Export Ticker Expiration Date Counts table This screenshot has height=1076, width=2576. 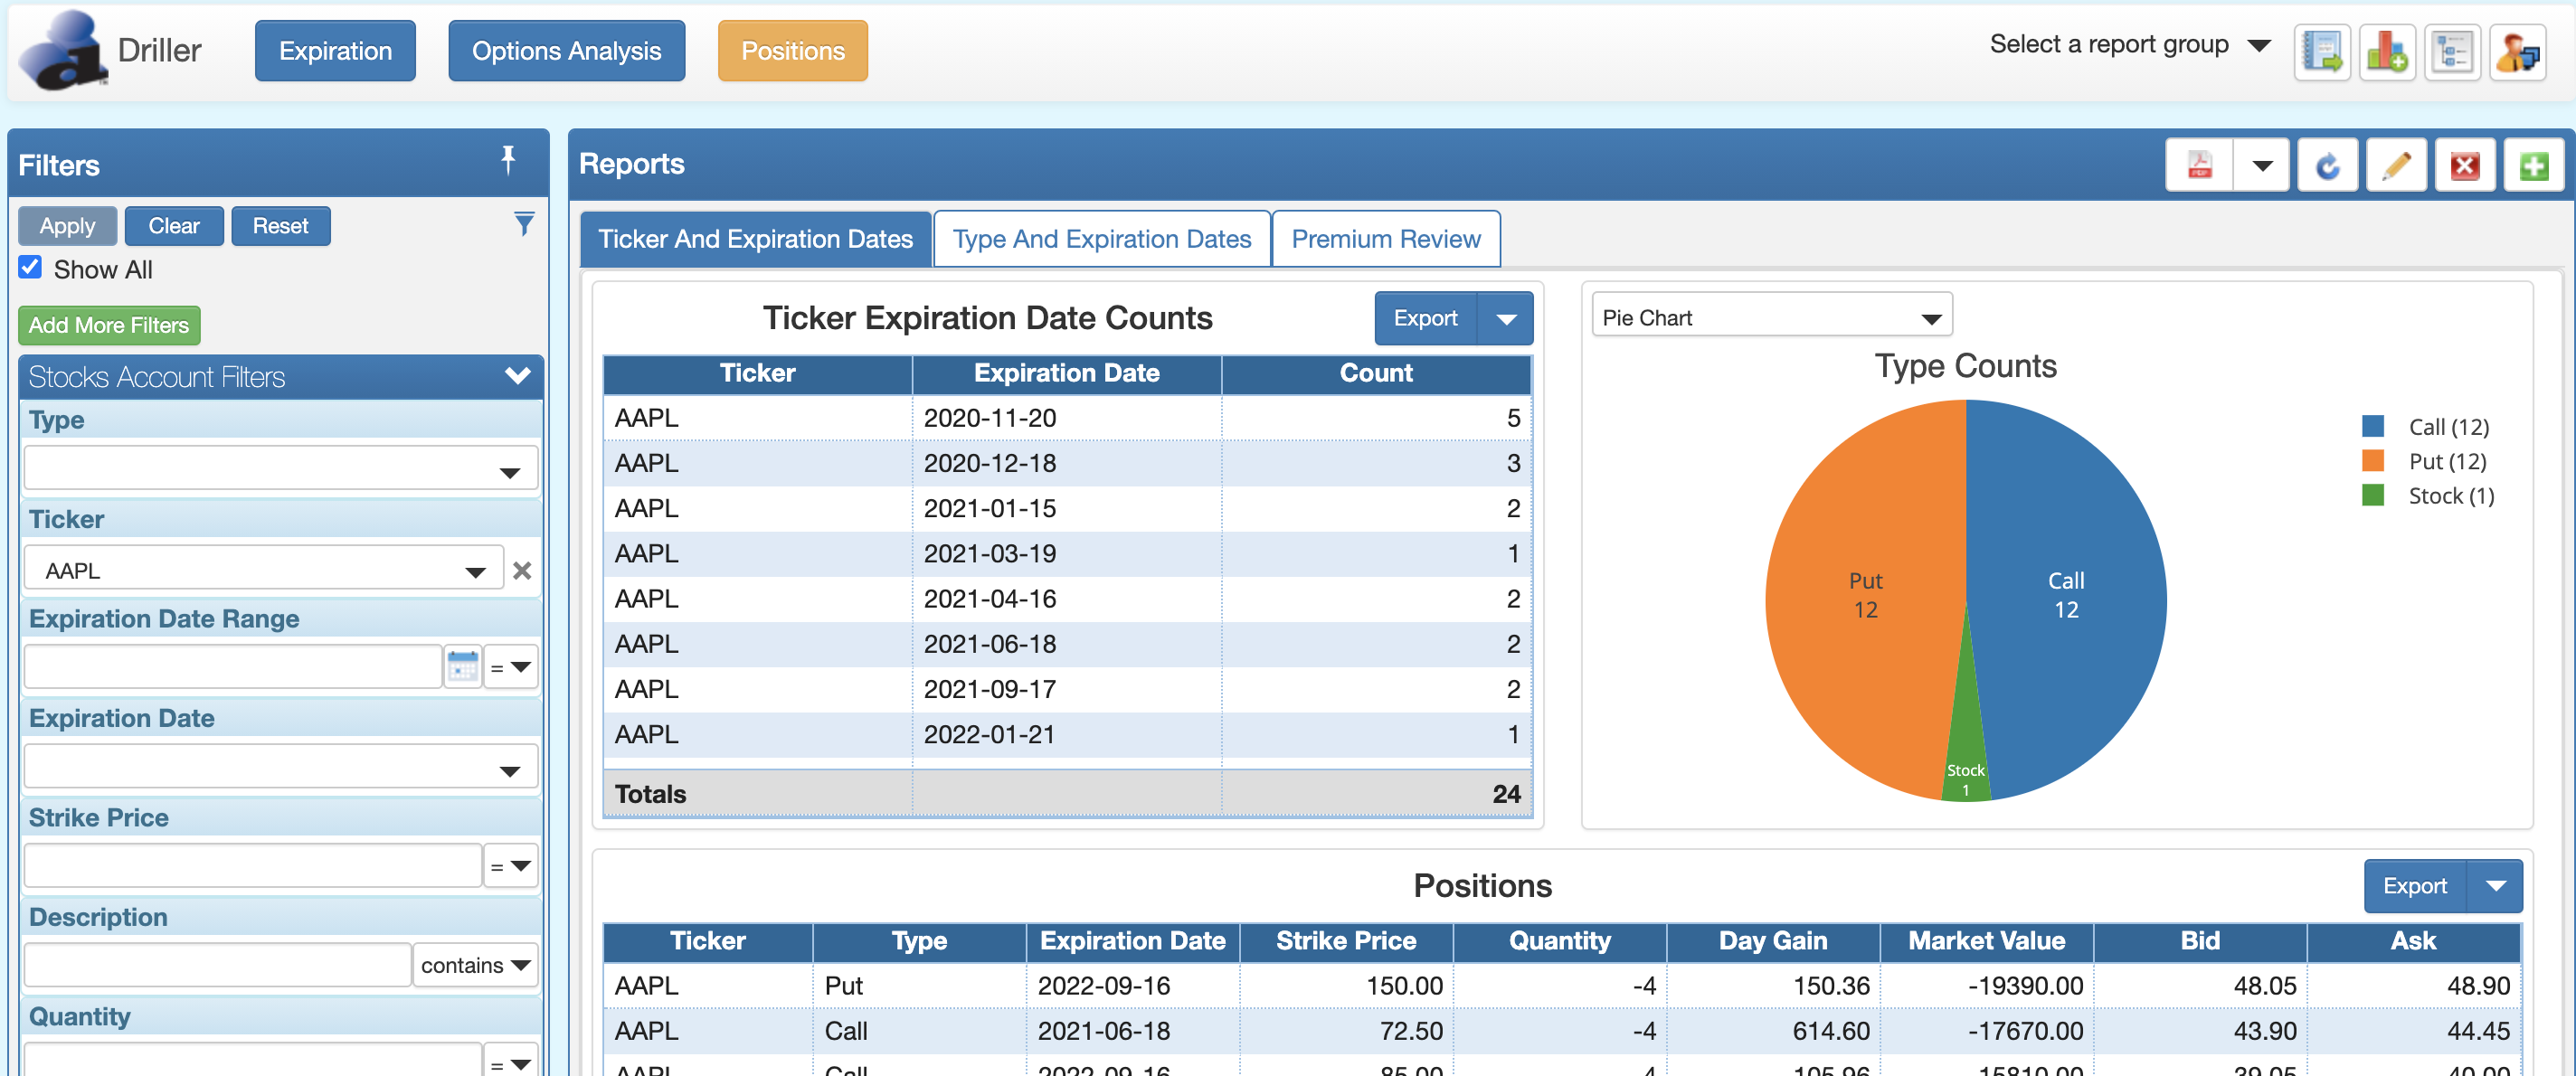click(1425, 319)
